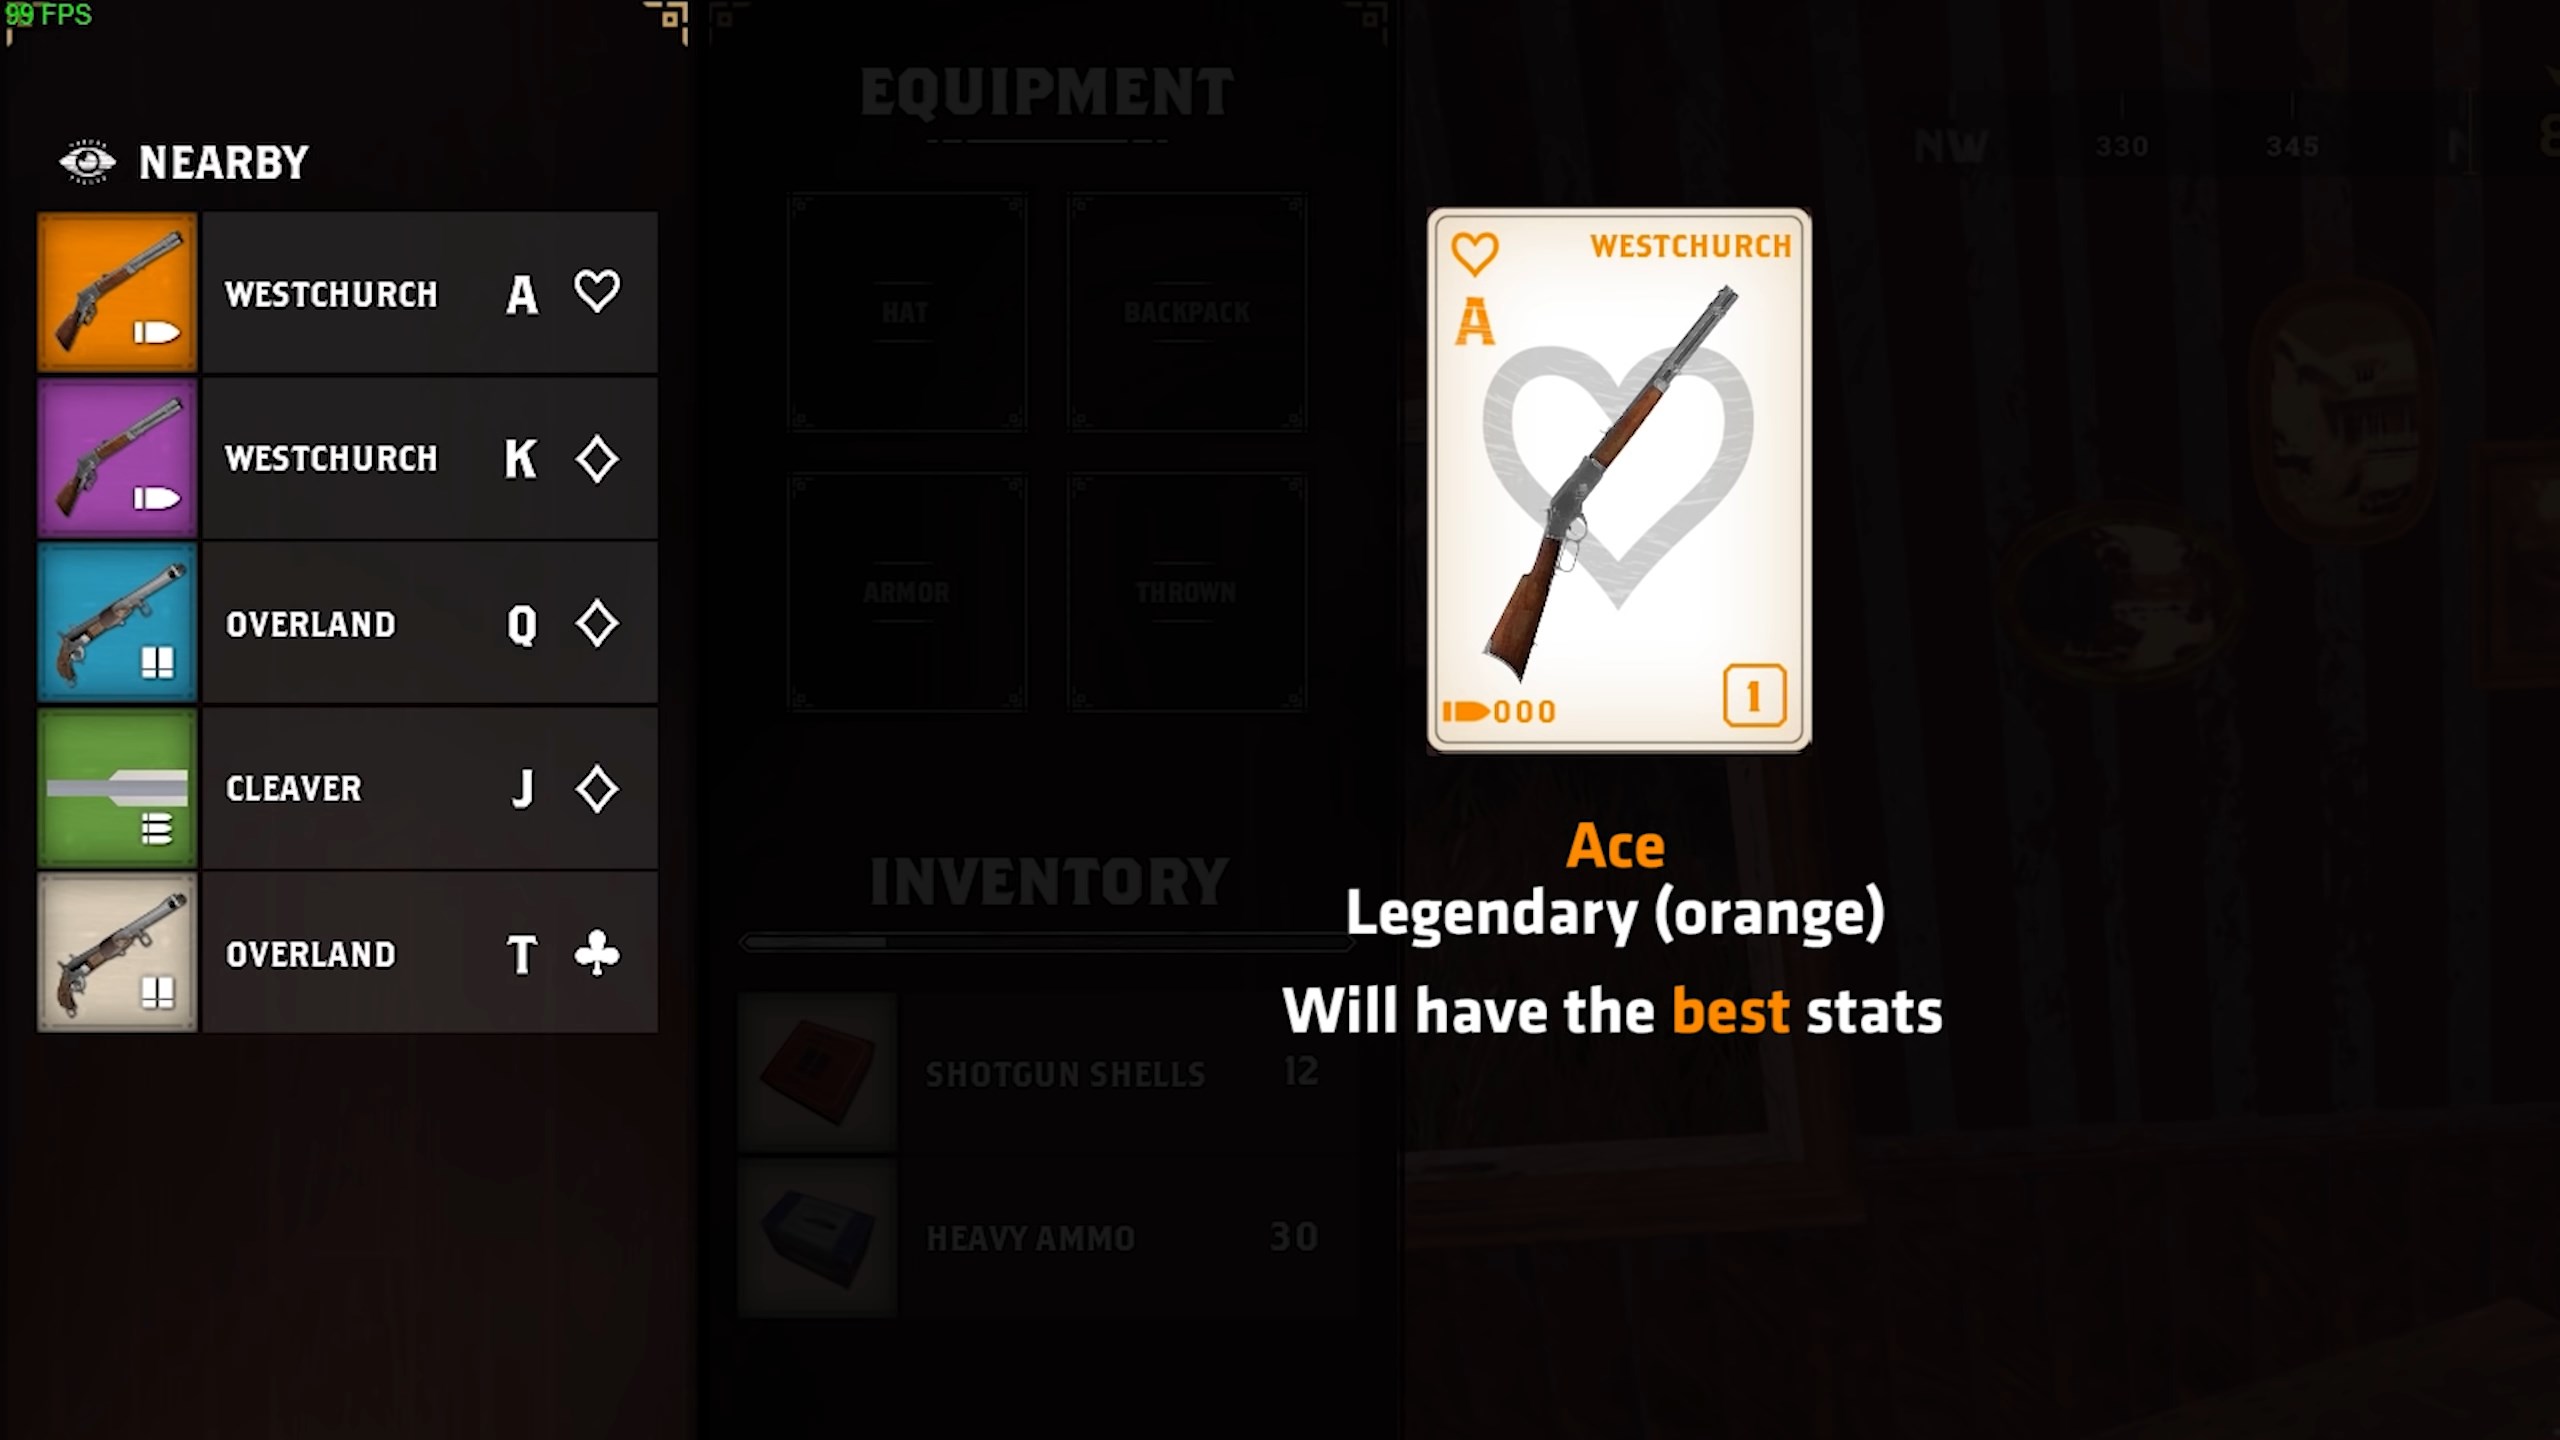Open the Hat equipment slot
Screen dimensions: 2560x1440
(906, 312)
